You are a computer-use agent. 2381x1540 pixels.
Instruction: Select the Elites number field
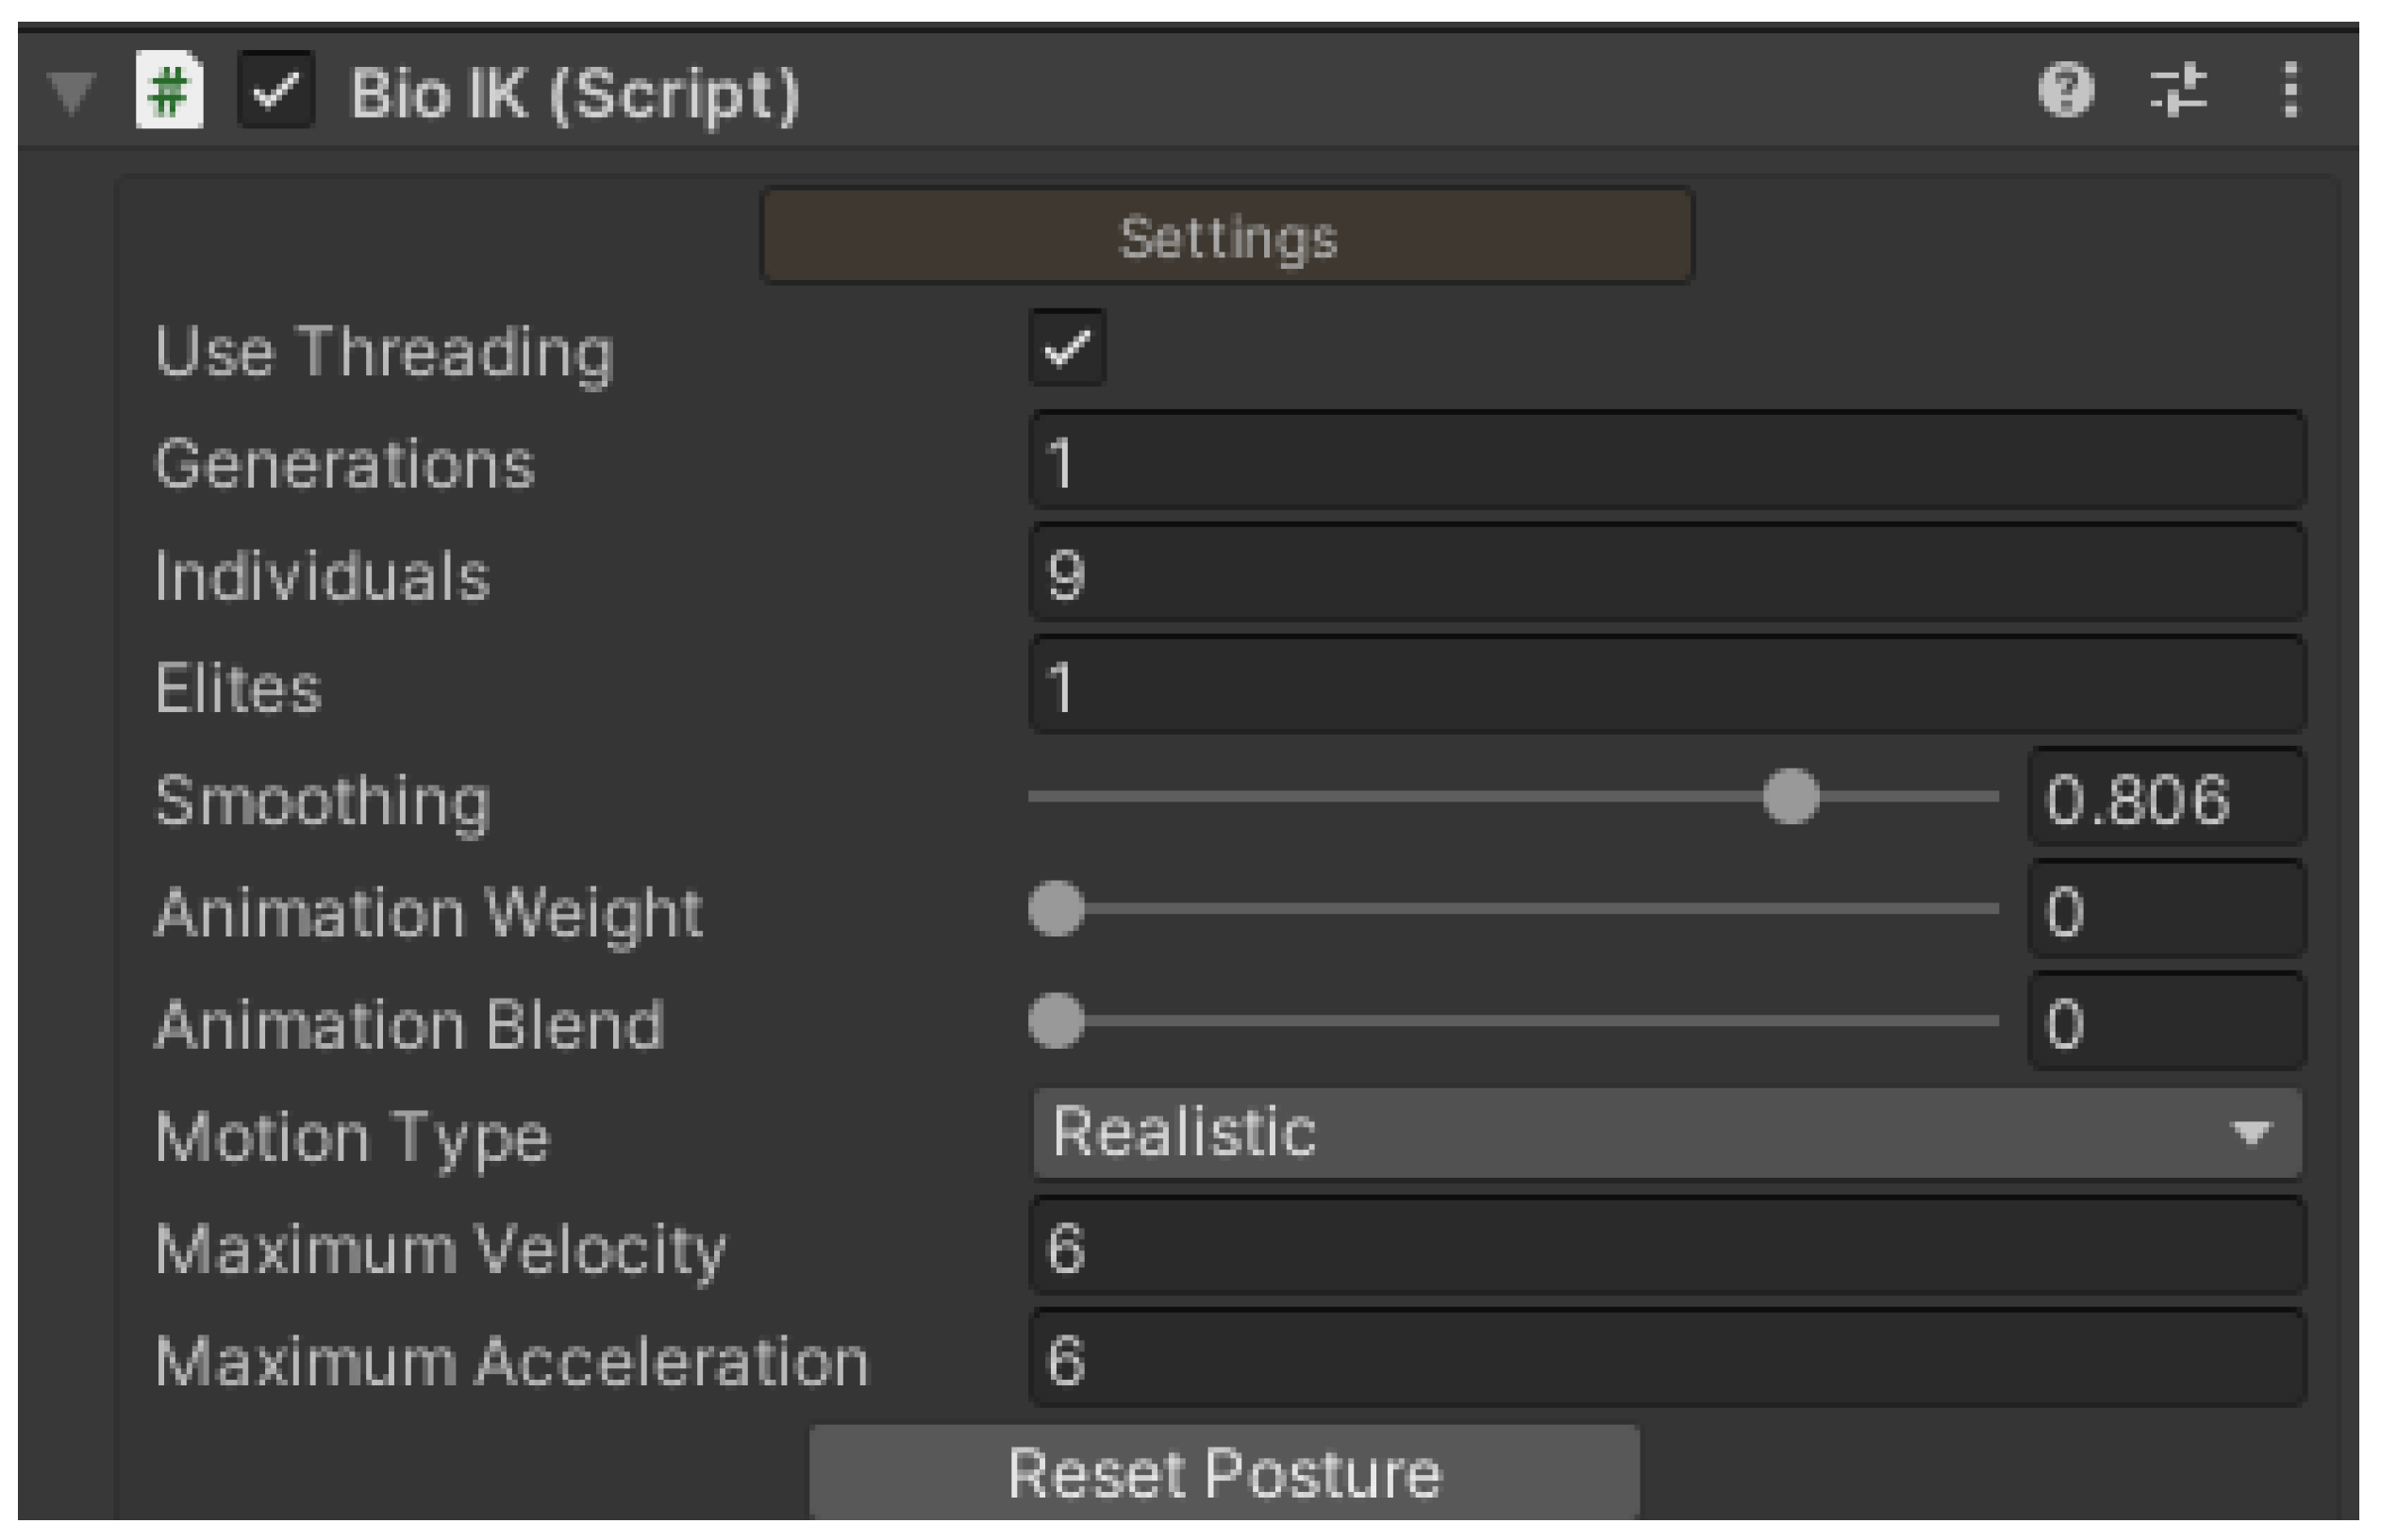coord(1666,686)
